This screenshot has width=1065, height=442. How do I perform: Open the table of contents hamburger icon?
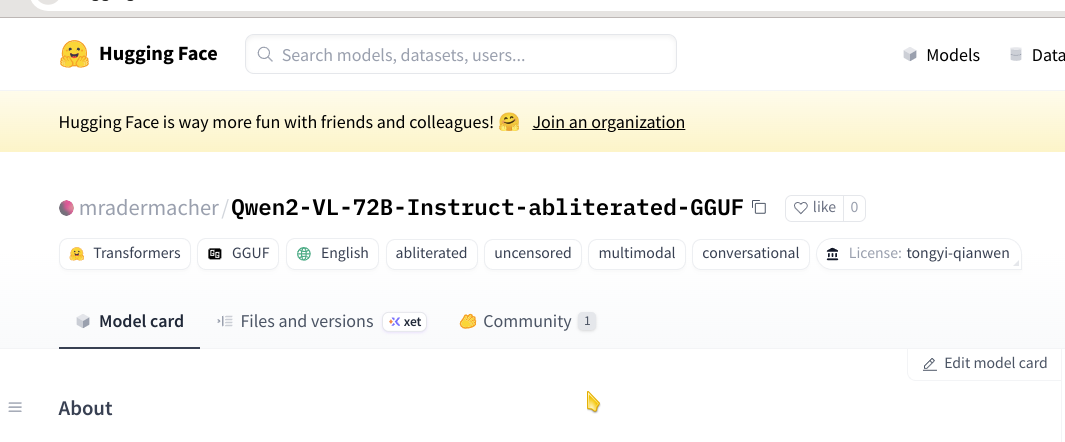point(15,407)
